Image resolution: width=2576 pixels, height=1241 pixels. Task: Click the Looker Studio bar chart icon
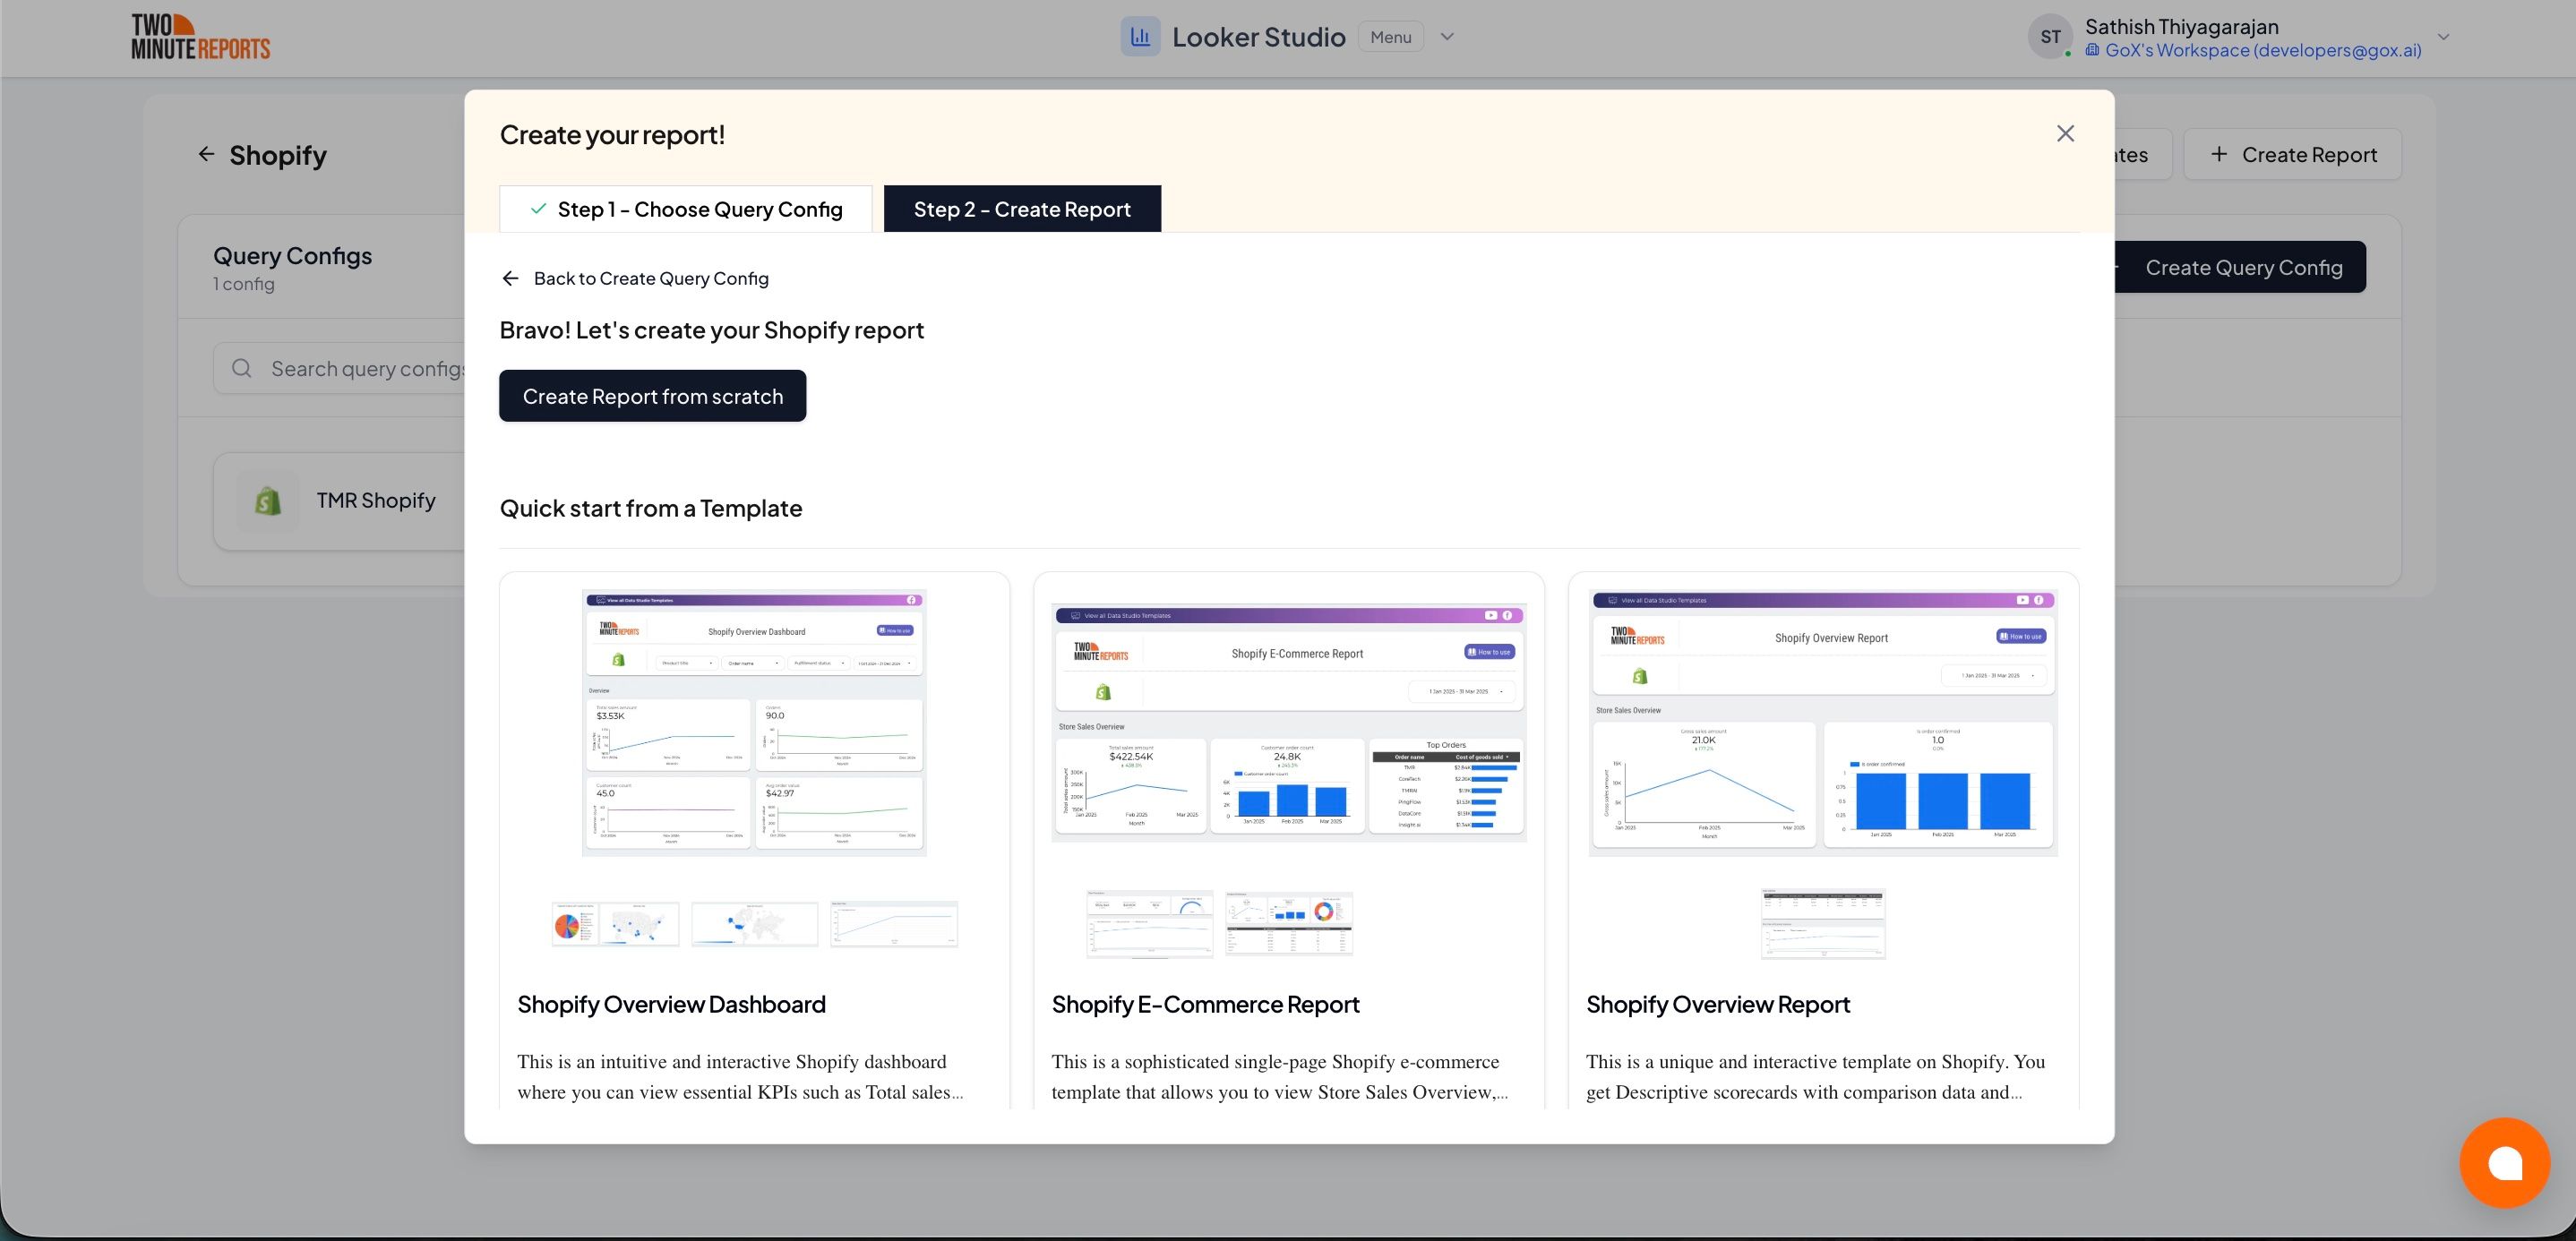point(1140,36)
